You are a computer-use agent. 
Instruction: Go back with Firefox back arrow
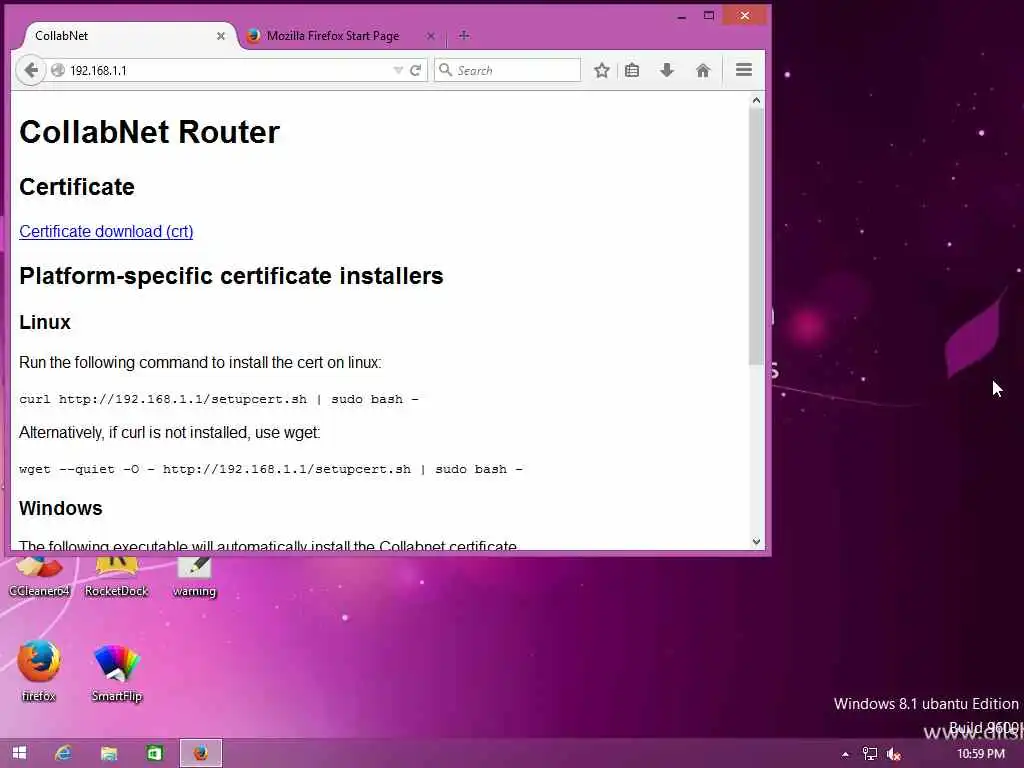click(x=31, y=70)
